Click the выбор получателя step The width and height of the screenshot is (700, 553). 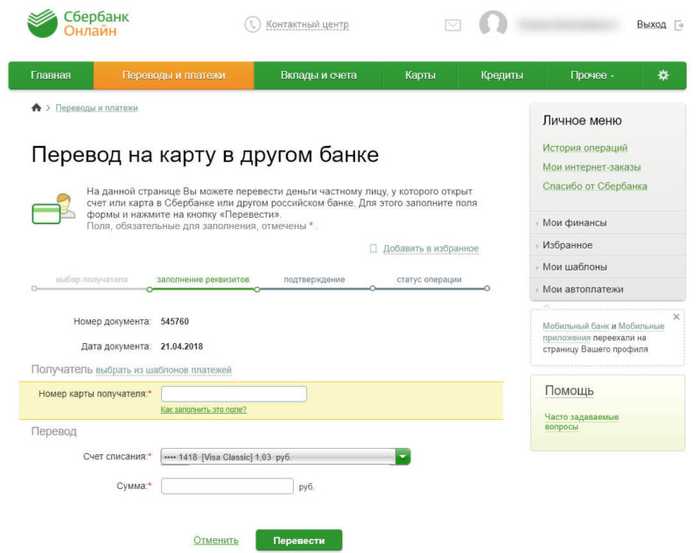point(92,279)
